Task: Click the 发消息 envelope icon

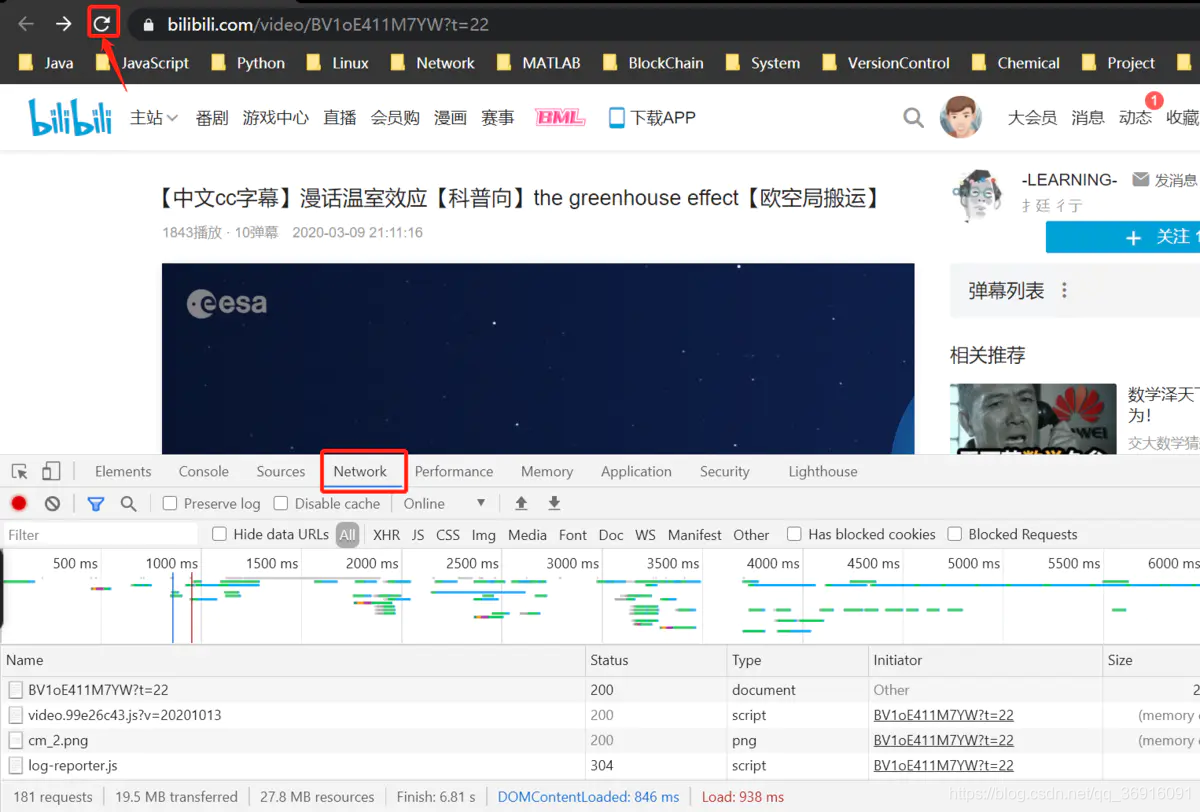Action: click(1141, 180)
